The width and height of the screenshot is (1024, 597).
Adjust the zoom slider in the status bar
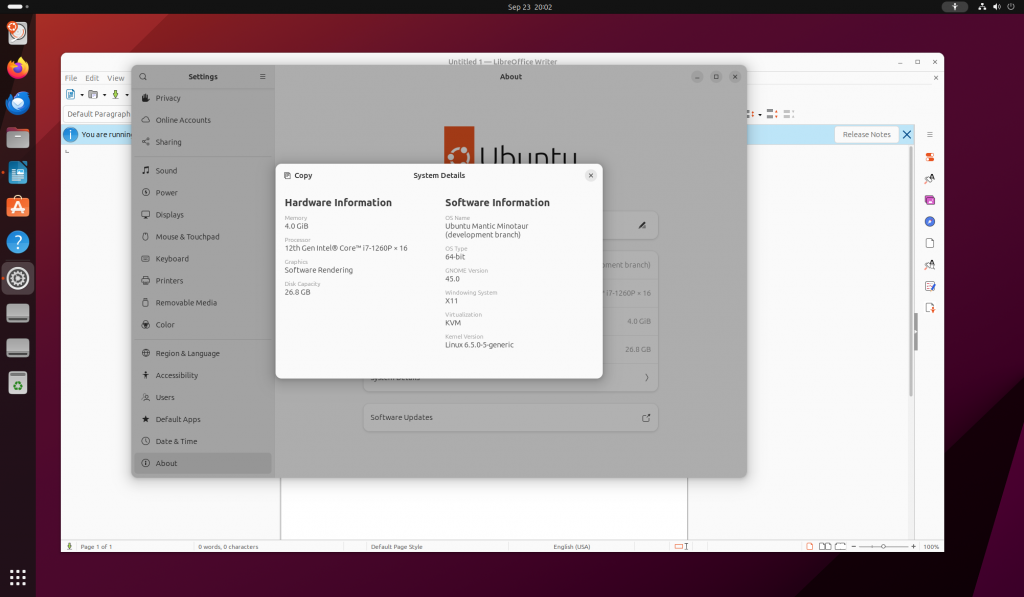click(x=884, y=547)
